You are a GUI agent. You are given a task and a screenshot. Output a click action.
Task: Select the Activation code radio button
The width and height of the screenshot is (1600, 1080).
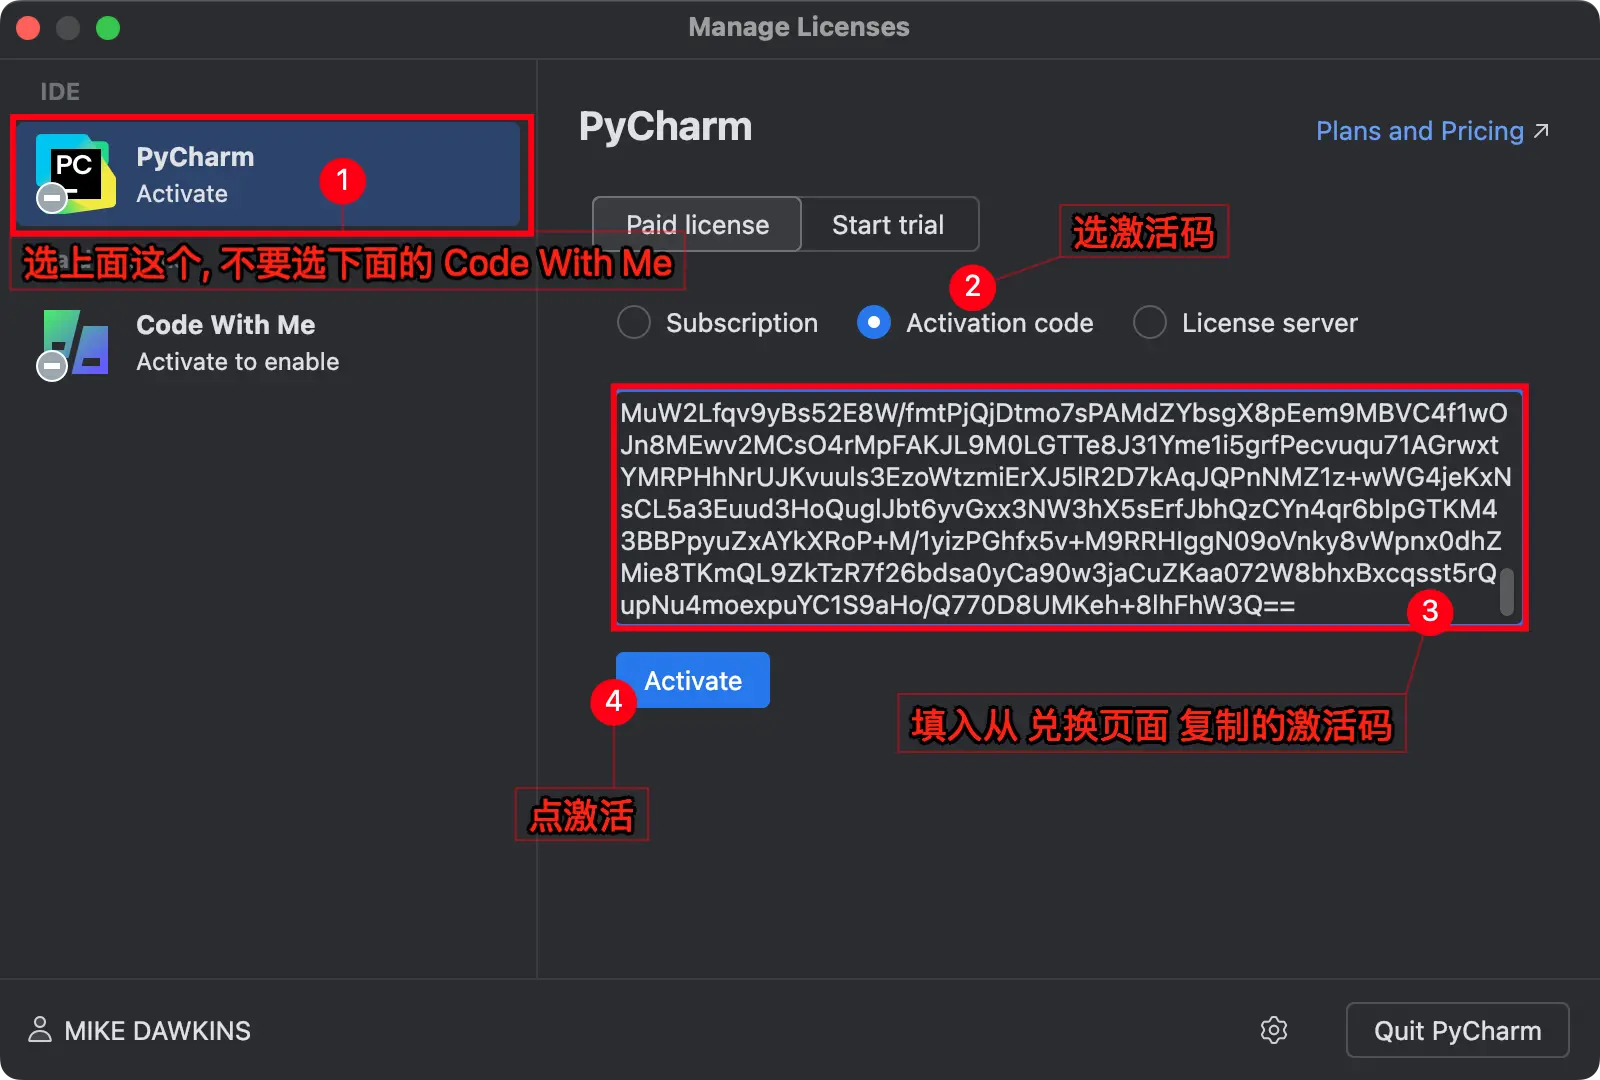click(874, 322)
